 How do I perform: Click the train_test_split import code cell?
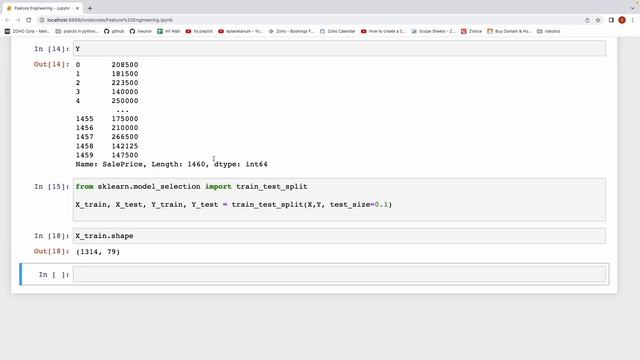coord(339,200)
